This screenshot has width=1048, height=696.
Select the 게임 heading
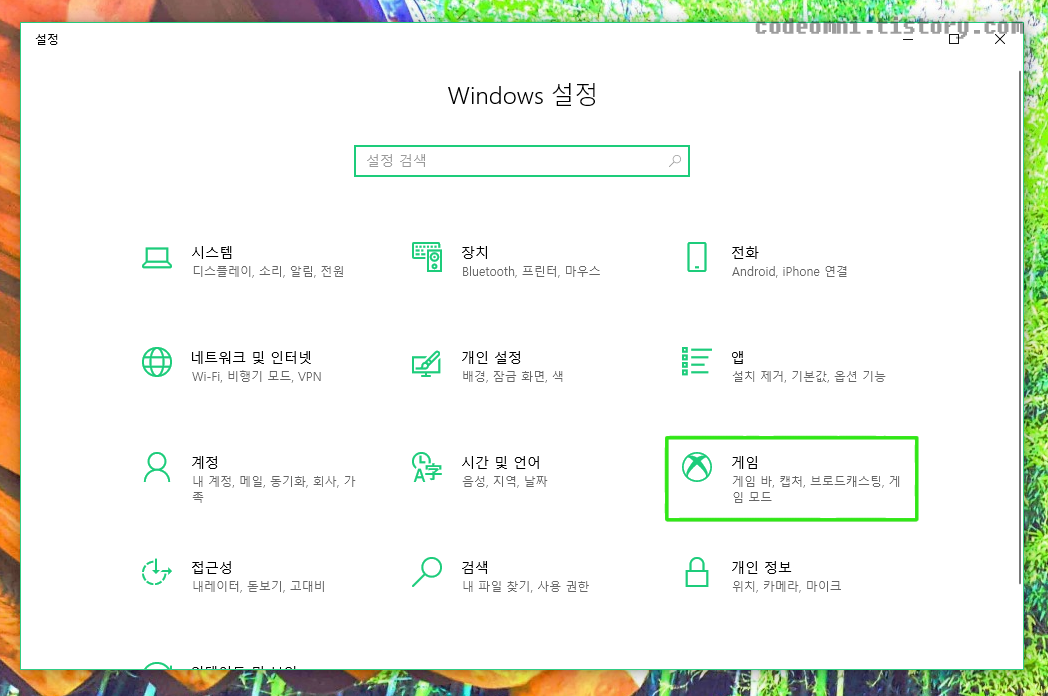[x=745, y=462]
